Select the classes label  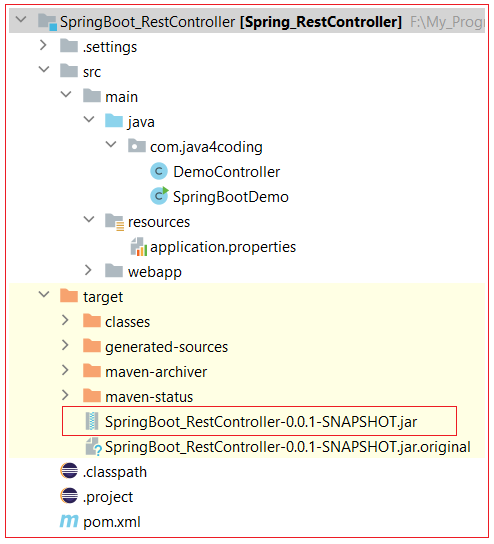pos(128,322)
